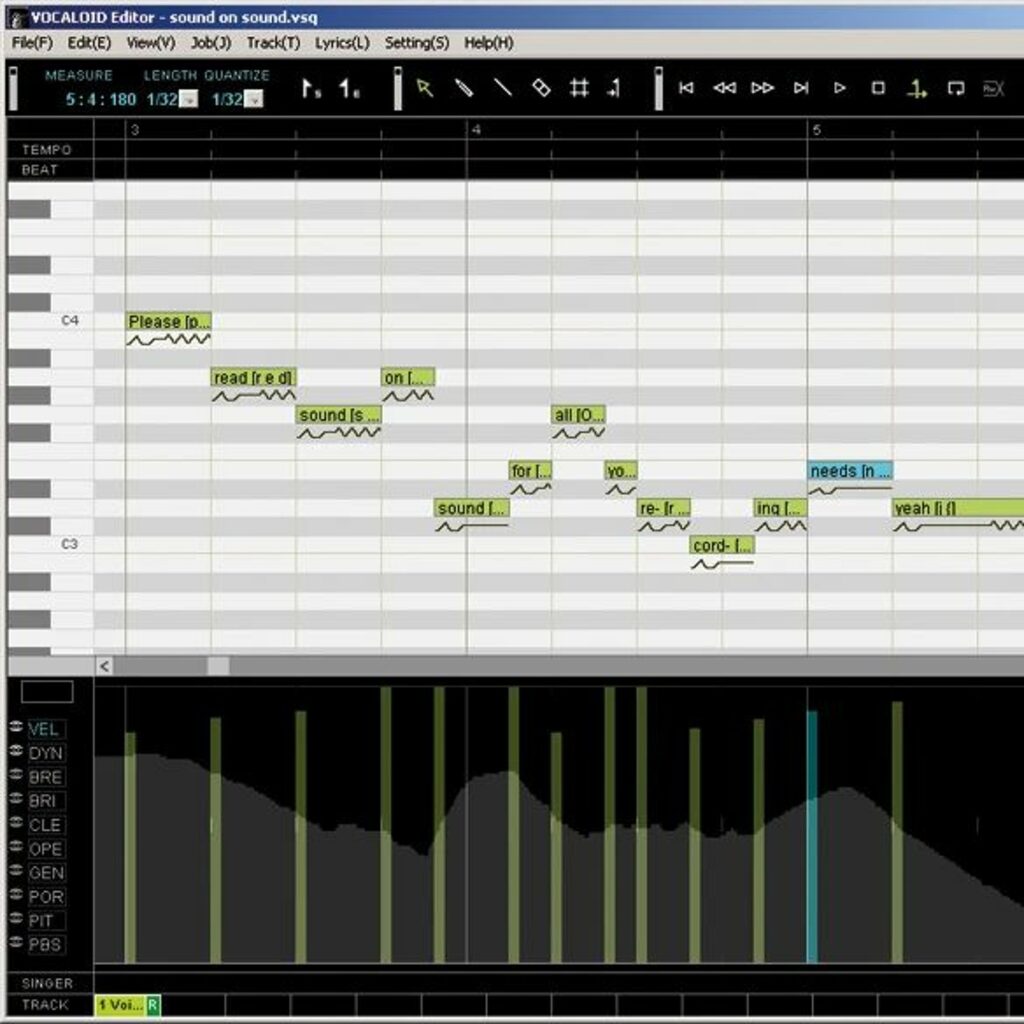Open the Lyrics(L) menu

pos(342,43)
